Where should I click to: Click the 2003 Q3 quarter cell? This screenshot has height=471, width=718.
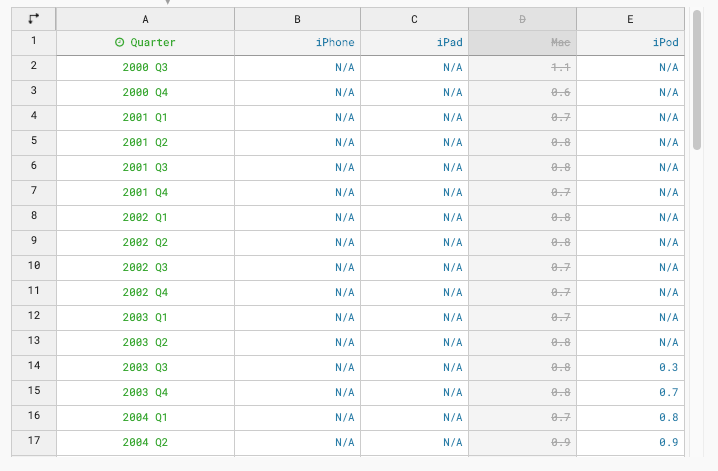point(145,367)
